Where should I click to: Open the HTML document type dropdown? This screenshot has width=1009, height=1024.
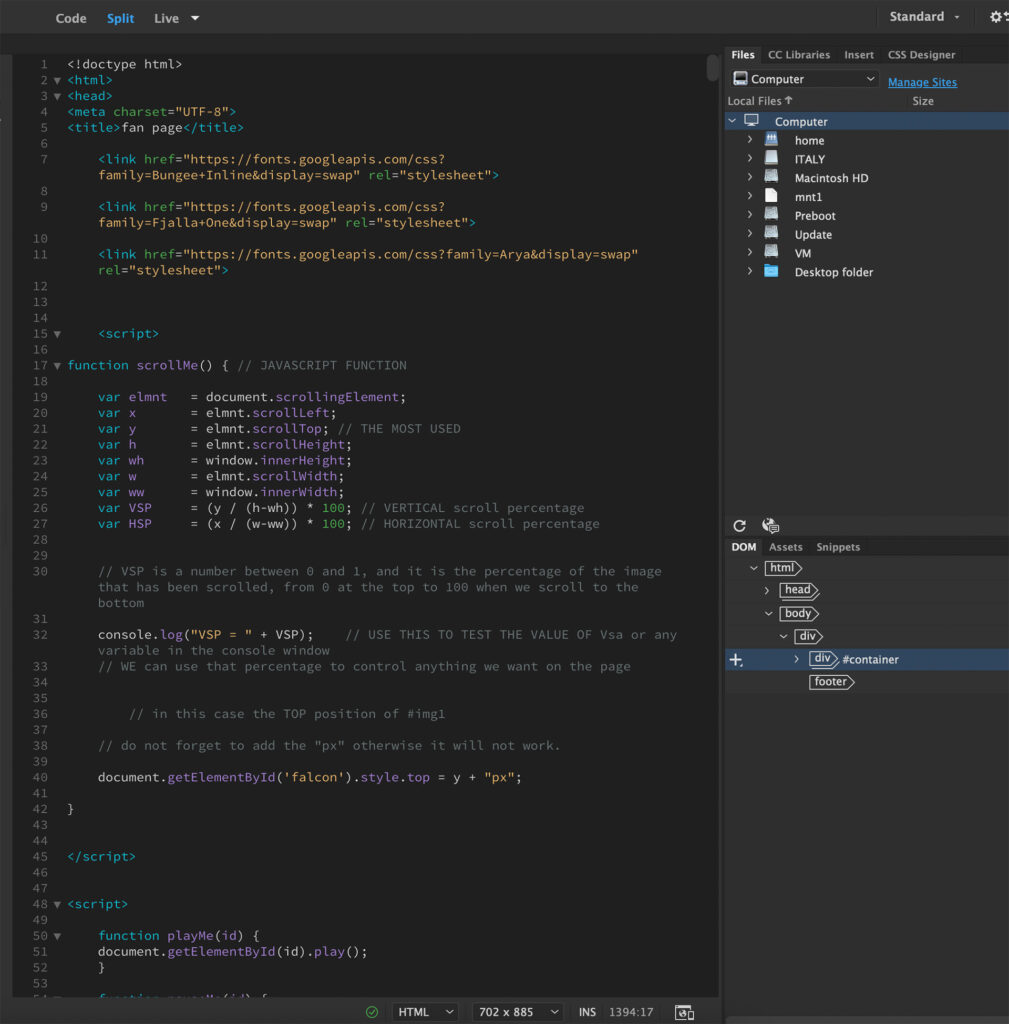(424, 1012)
